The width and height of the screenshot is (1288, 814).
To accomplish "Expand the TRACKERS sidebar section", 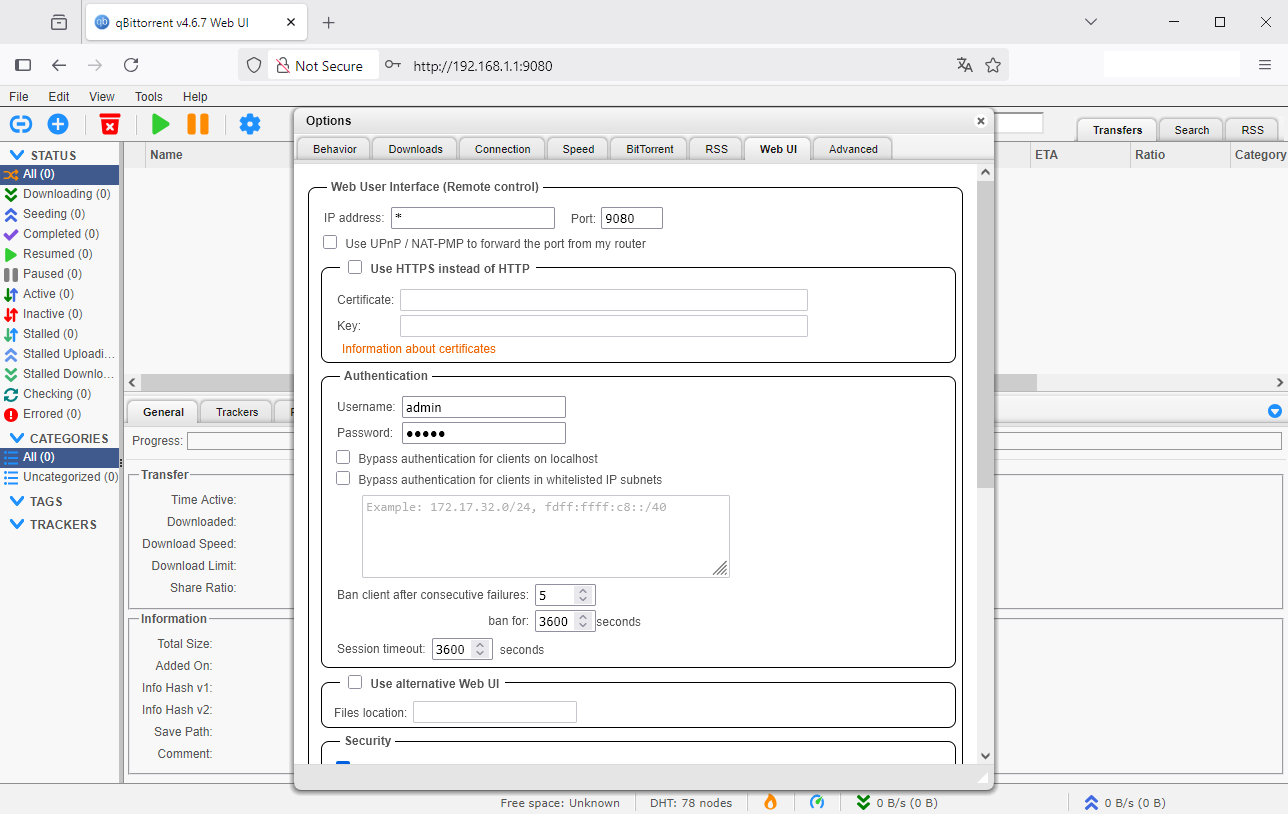I will pyautogui.click(x=17, y=524).
